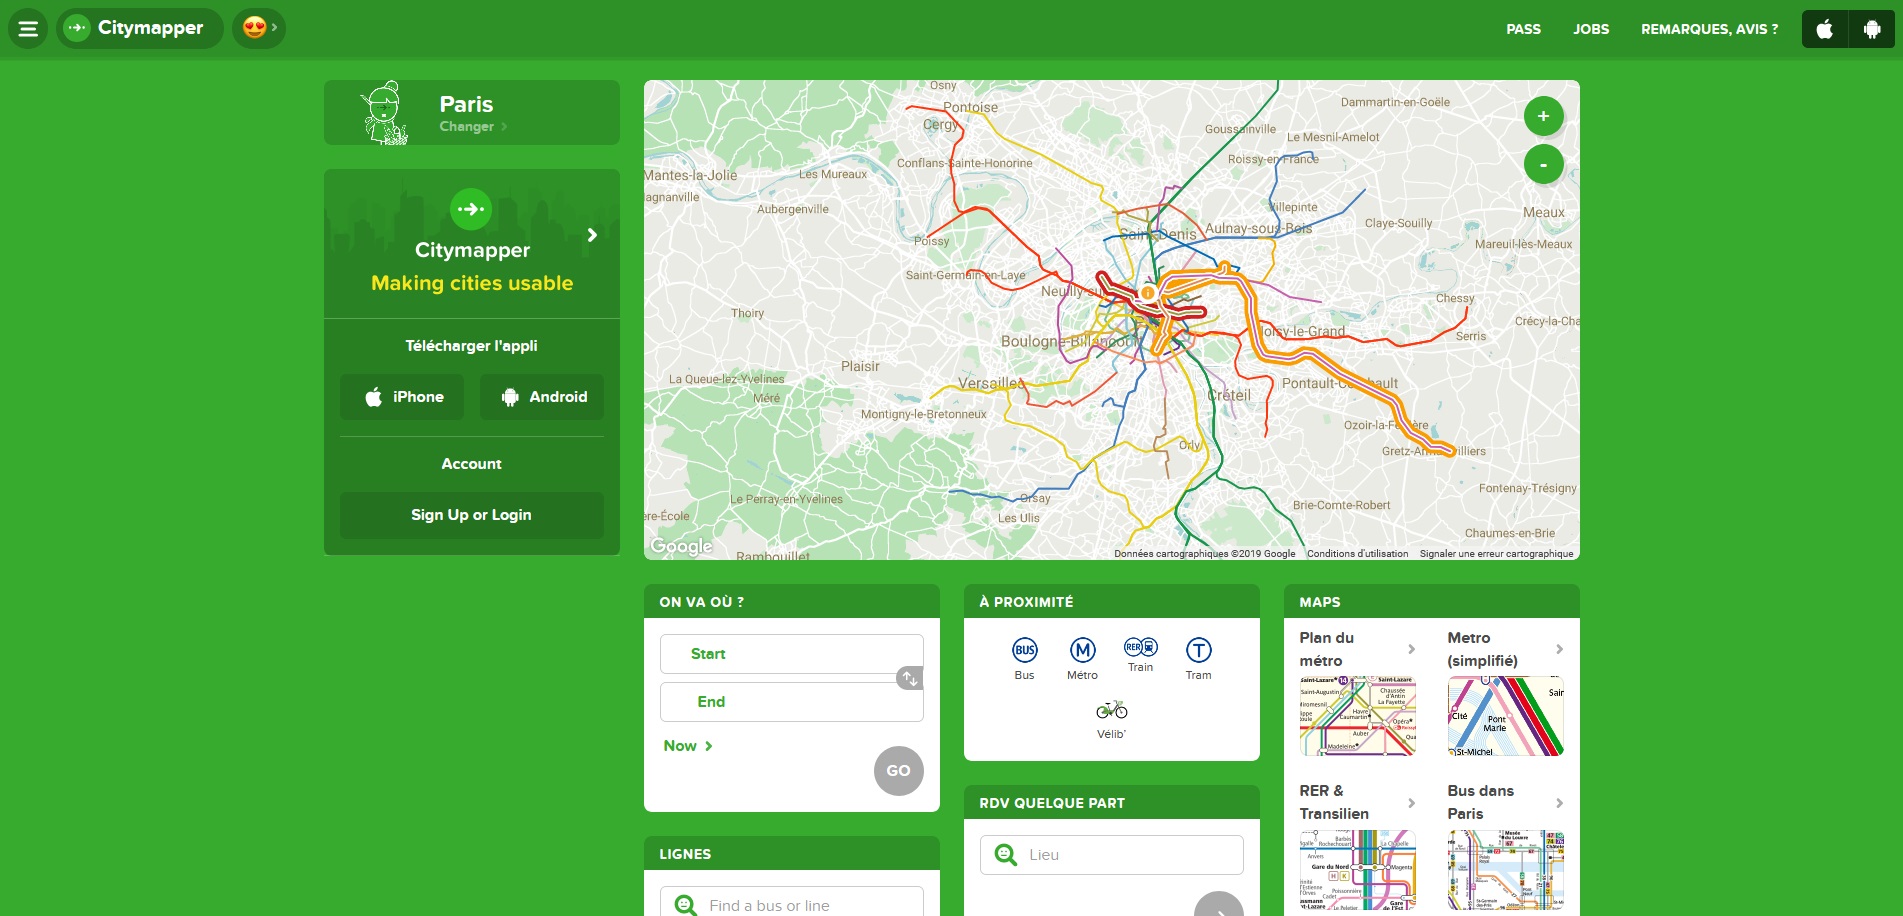This screenshot has height=916, width=1903.
Task: Click Signaler une erreur cartographique
Action: (x=1496, y=553)
